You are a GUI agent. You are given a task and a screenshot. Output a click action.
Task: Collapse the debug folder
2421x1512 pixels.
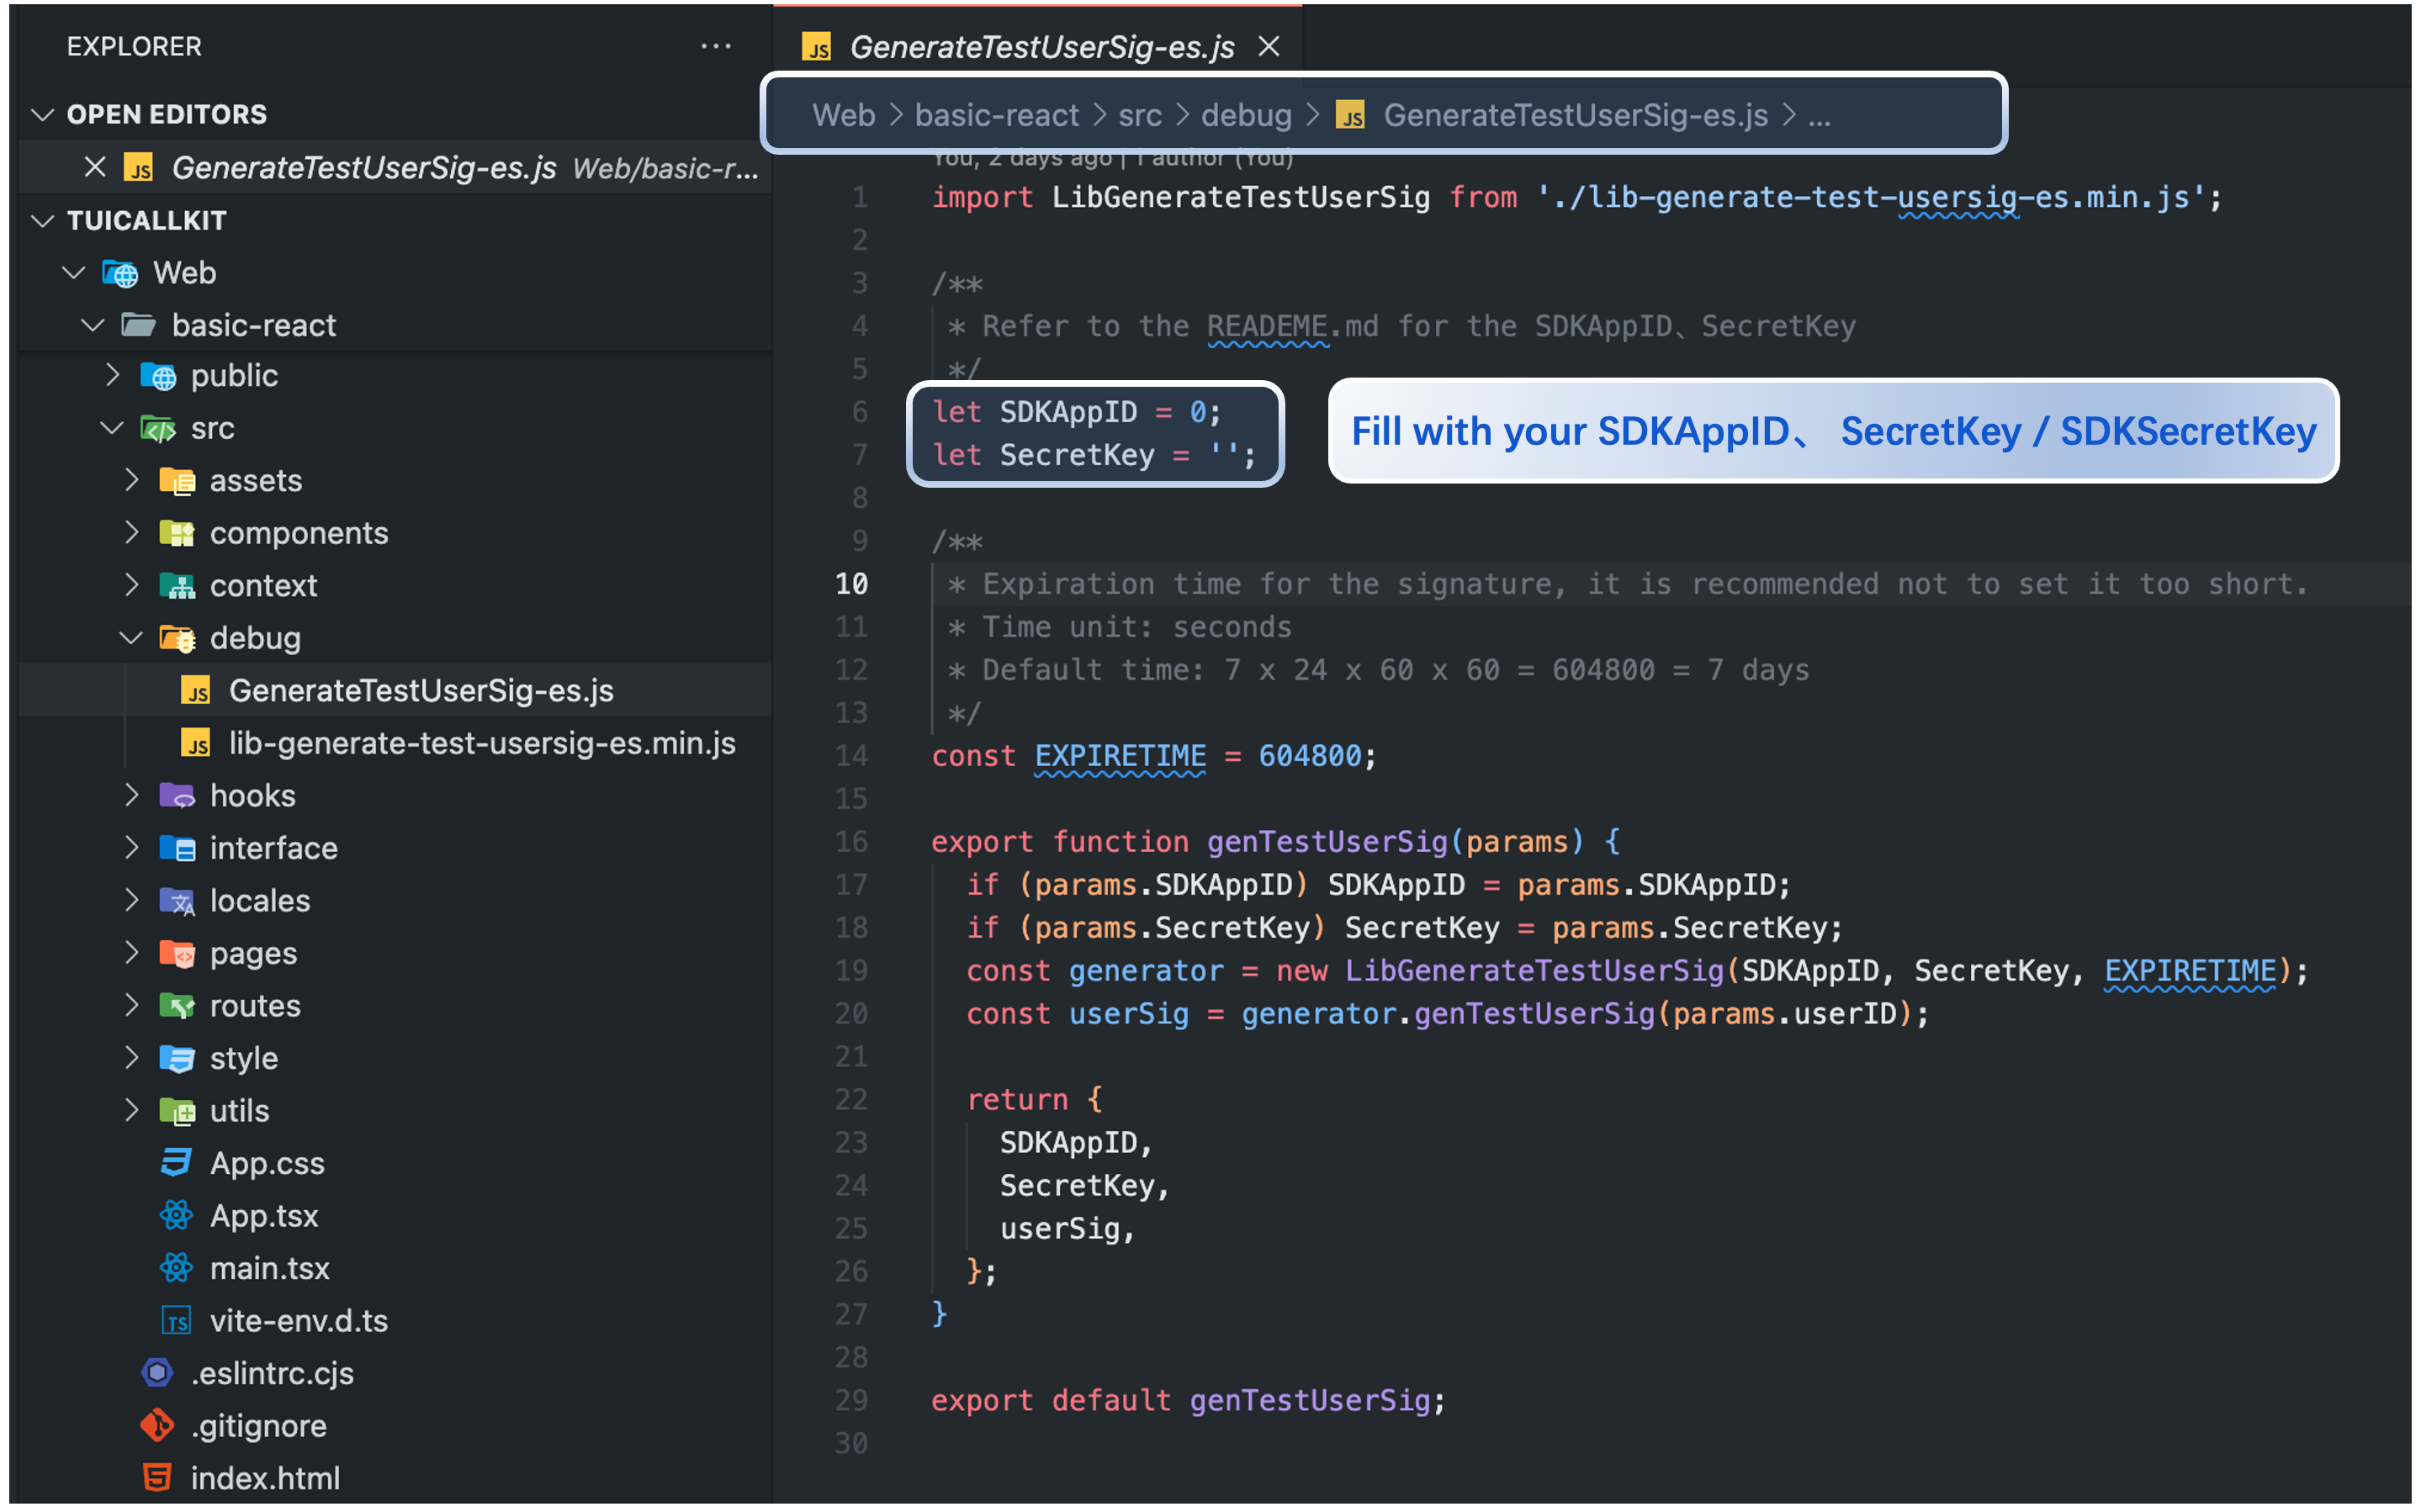[x=131, y=637]
